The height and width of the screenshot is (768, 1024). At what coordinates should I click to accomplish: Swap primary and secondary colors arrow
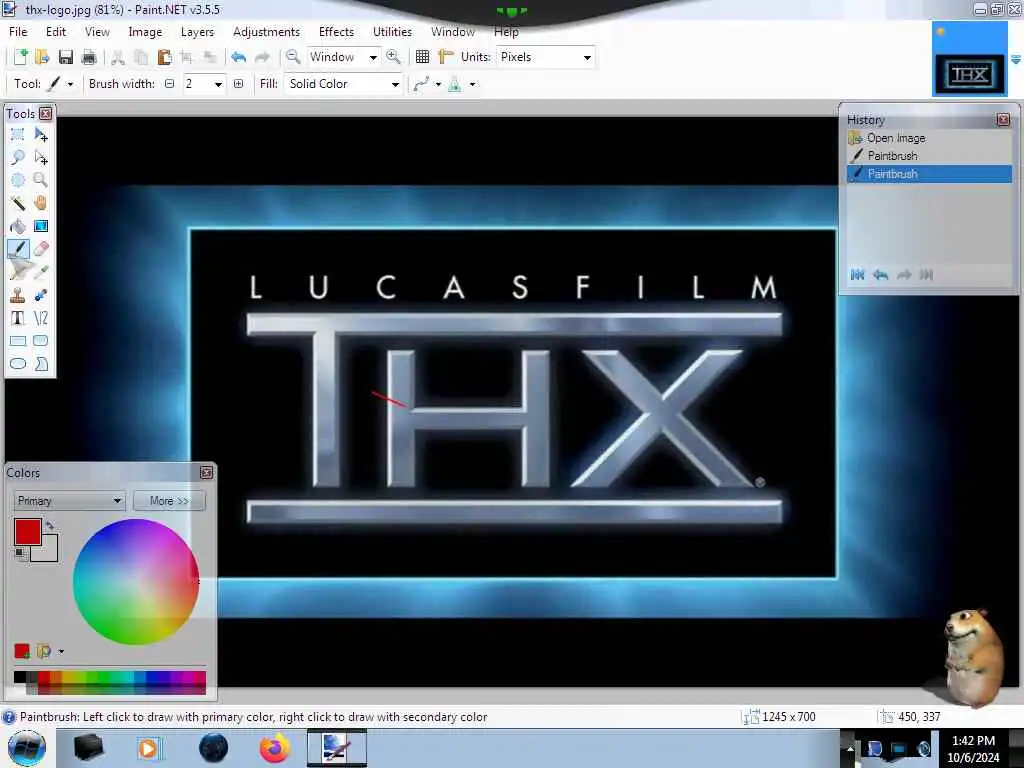pyautogui.click(x=50, y=524)
